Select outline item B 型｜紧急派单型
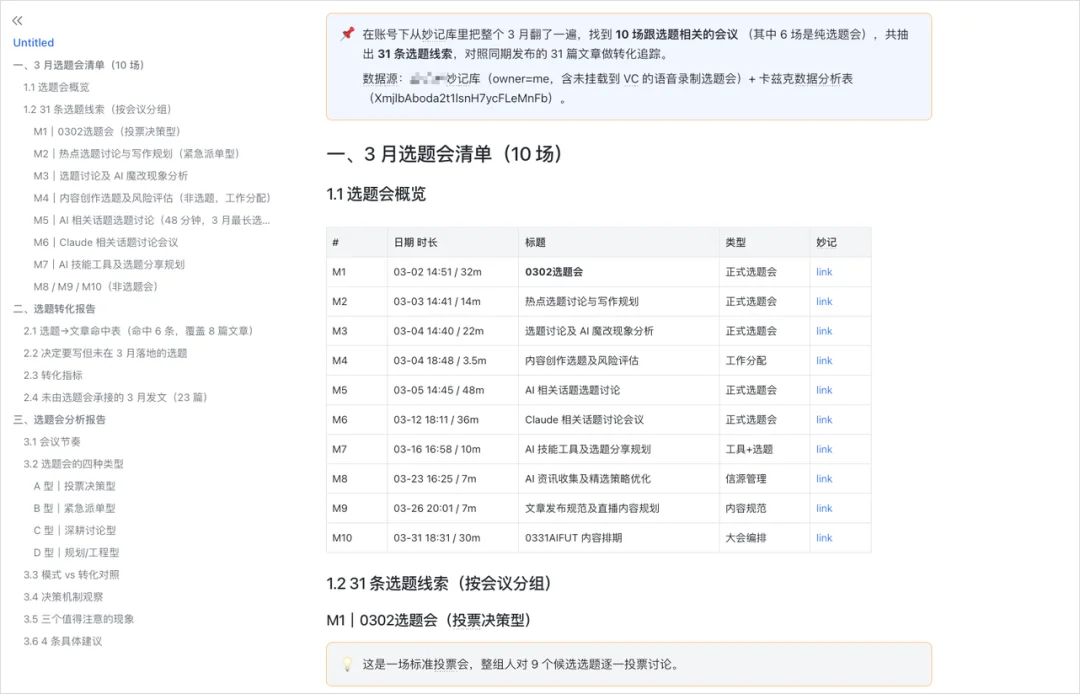 74,508
